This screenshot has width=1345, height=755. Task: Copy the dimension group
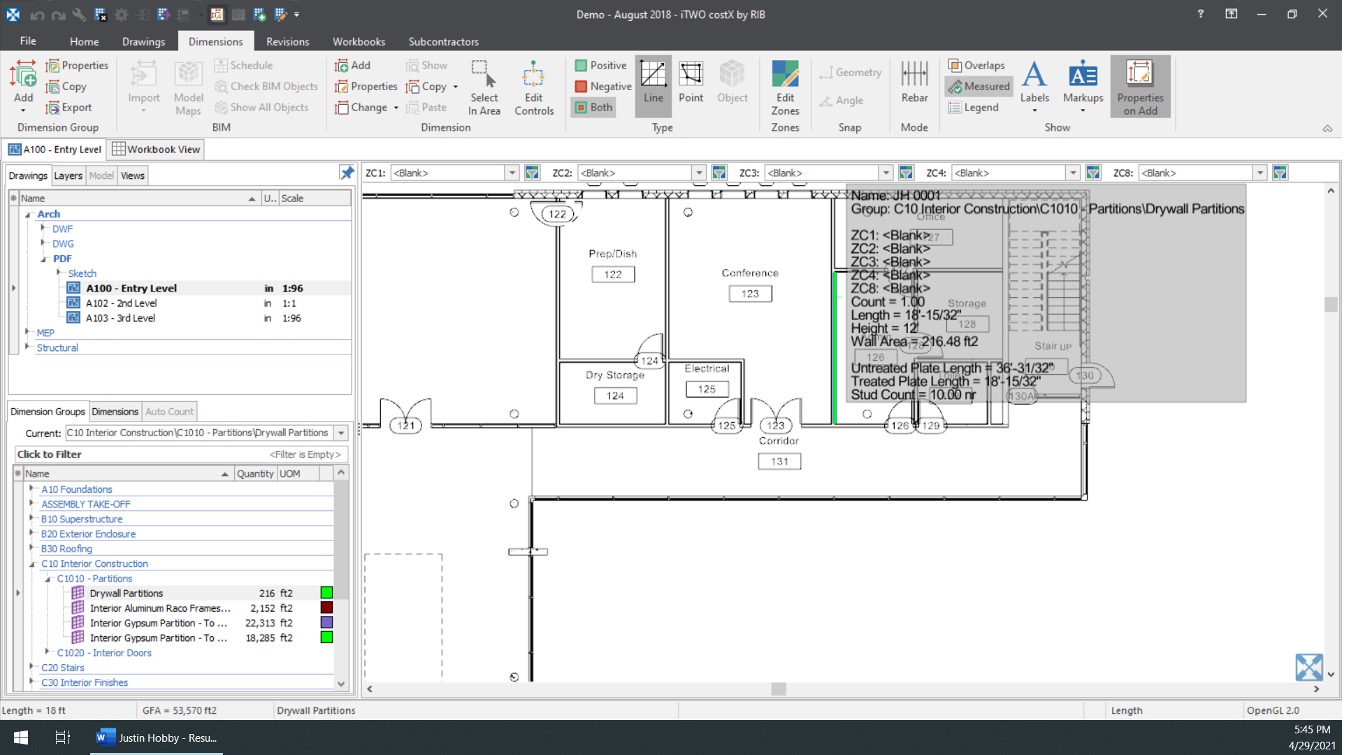(66, 86)
